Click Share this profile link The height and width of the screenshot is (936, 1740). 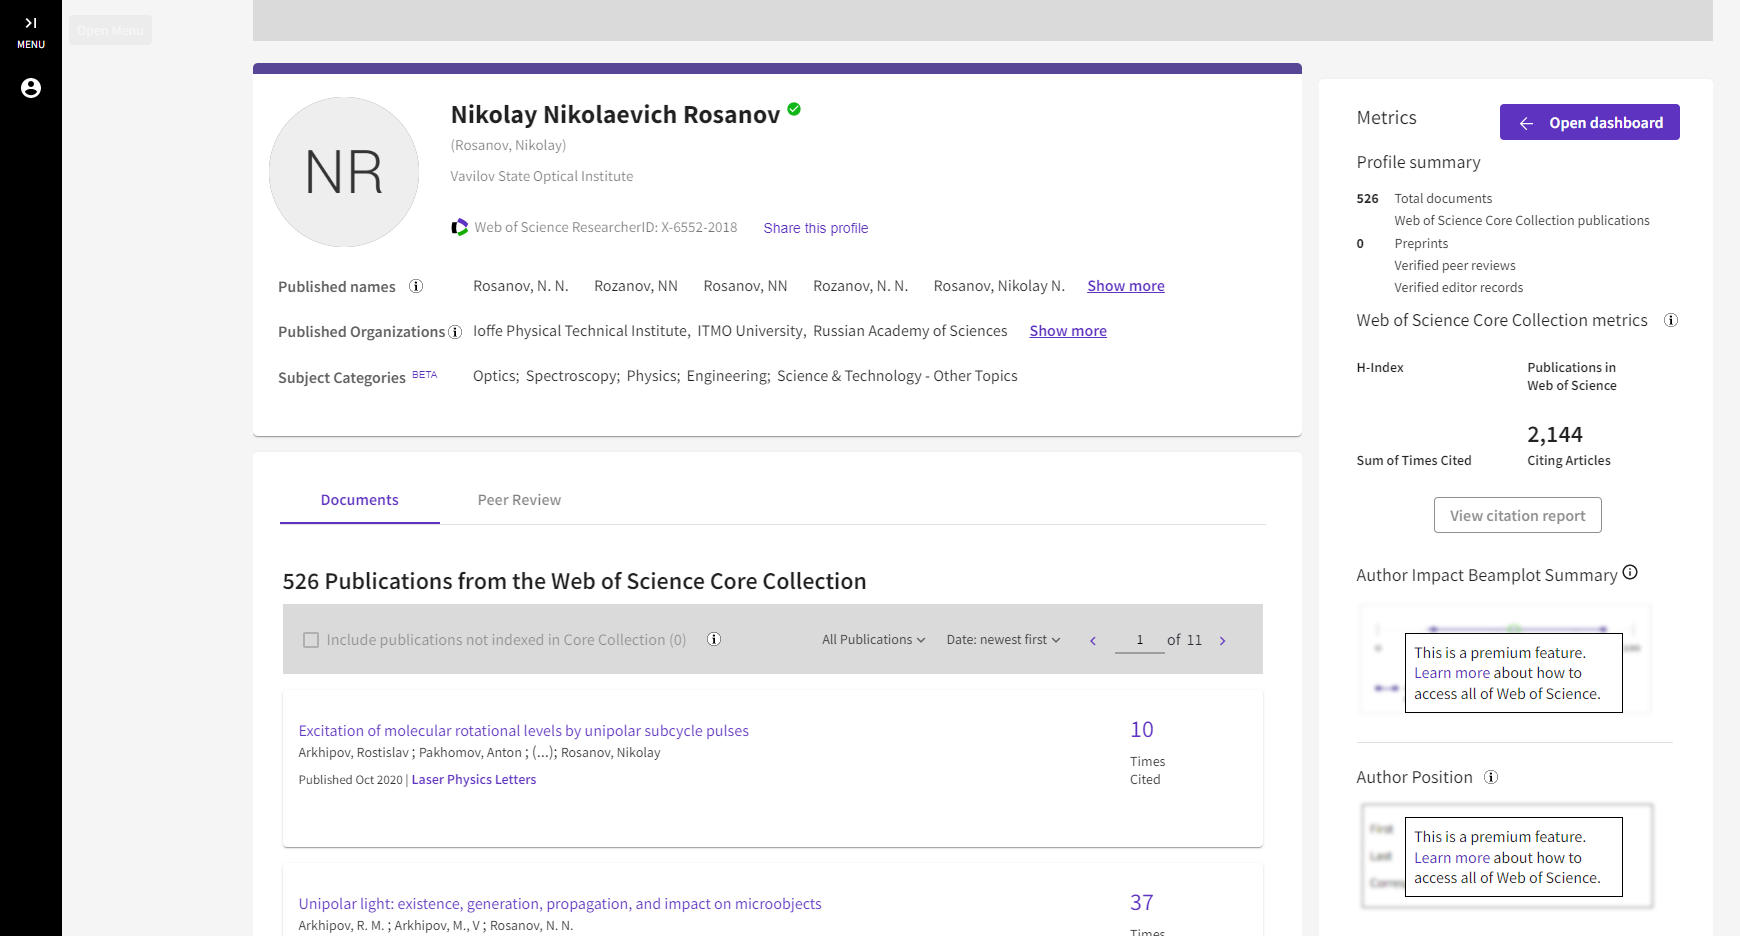816,228
